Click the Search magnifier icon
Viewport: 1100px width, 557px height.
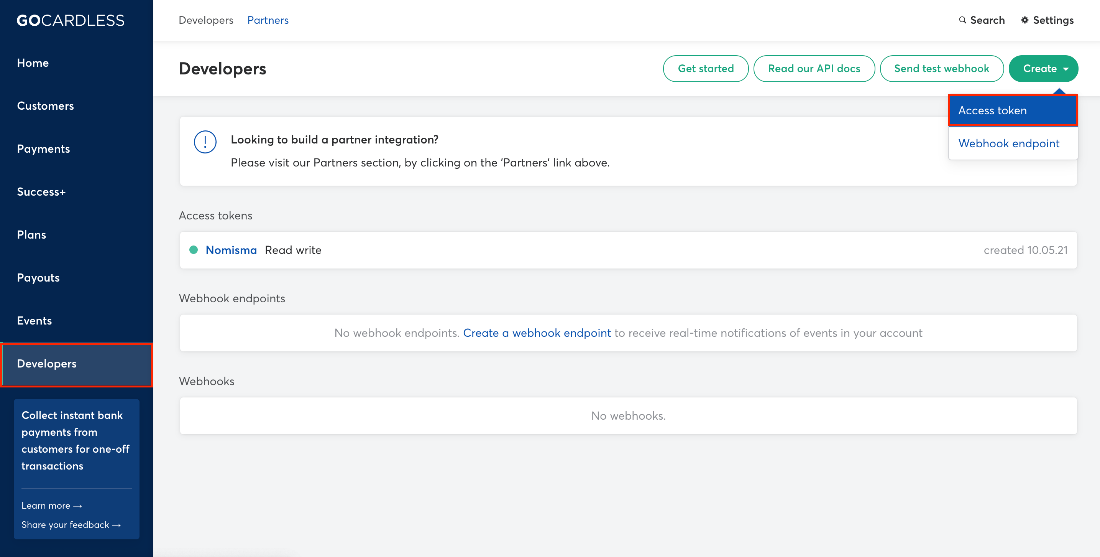[962, 20]
